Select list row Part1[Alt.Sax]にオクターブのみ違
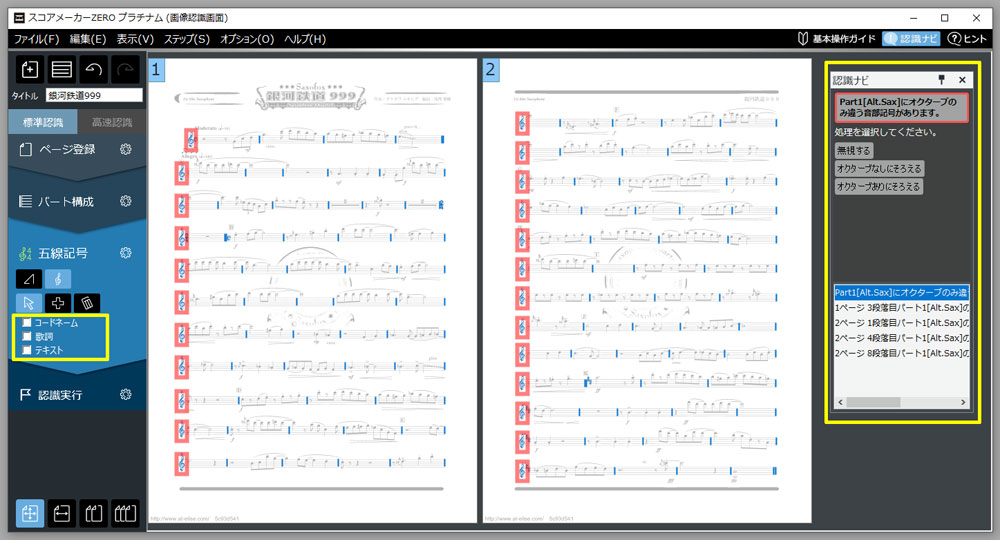Image resolution: width=1000 pixels, height=540 pixels. coord(902,292)
